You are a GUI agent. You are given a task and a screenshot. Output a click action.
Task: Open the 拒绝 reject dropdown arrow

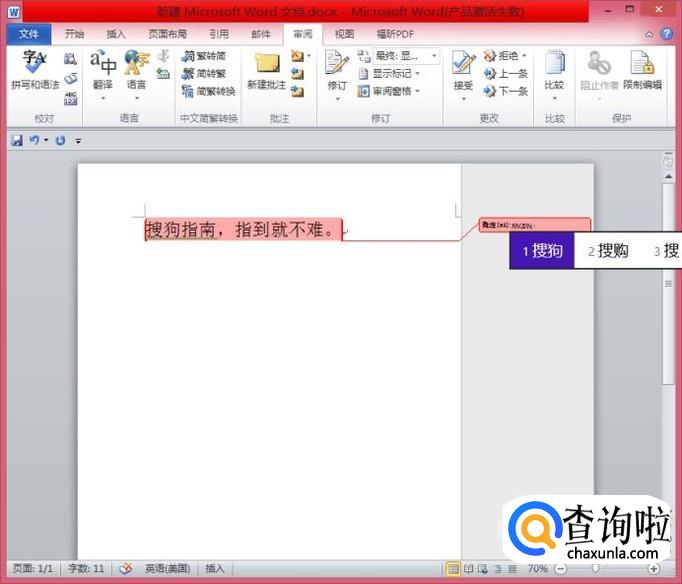524,56
